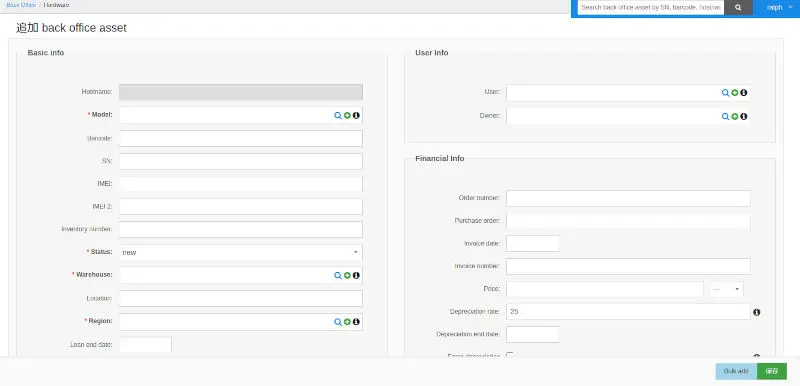The image size is (800, 386).
Task: Click the lookup magnifier for Warehouse
Action: (x=338, y=275)
